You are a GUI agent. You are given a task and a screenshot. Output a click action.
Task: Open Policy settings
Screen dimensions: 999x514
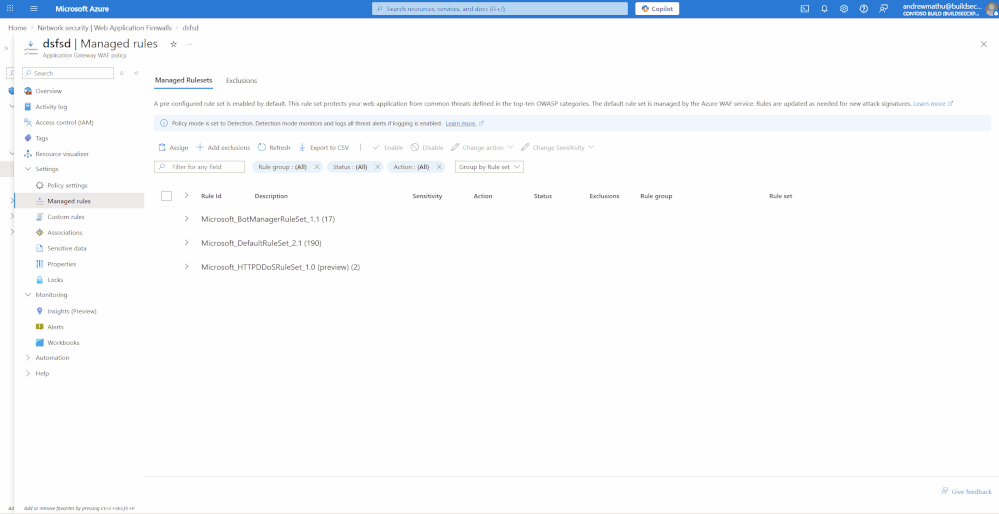67,185
